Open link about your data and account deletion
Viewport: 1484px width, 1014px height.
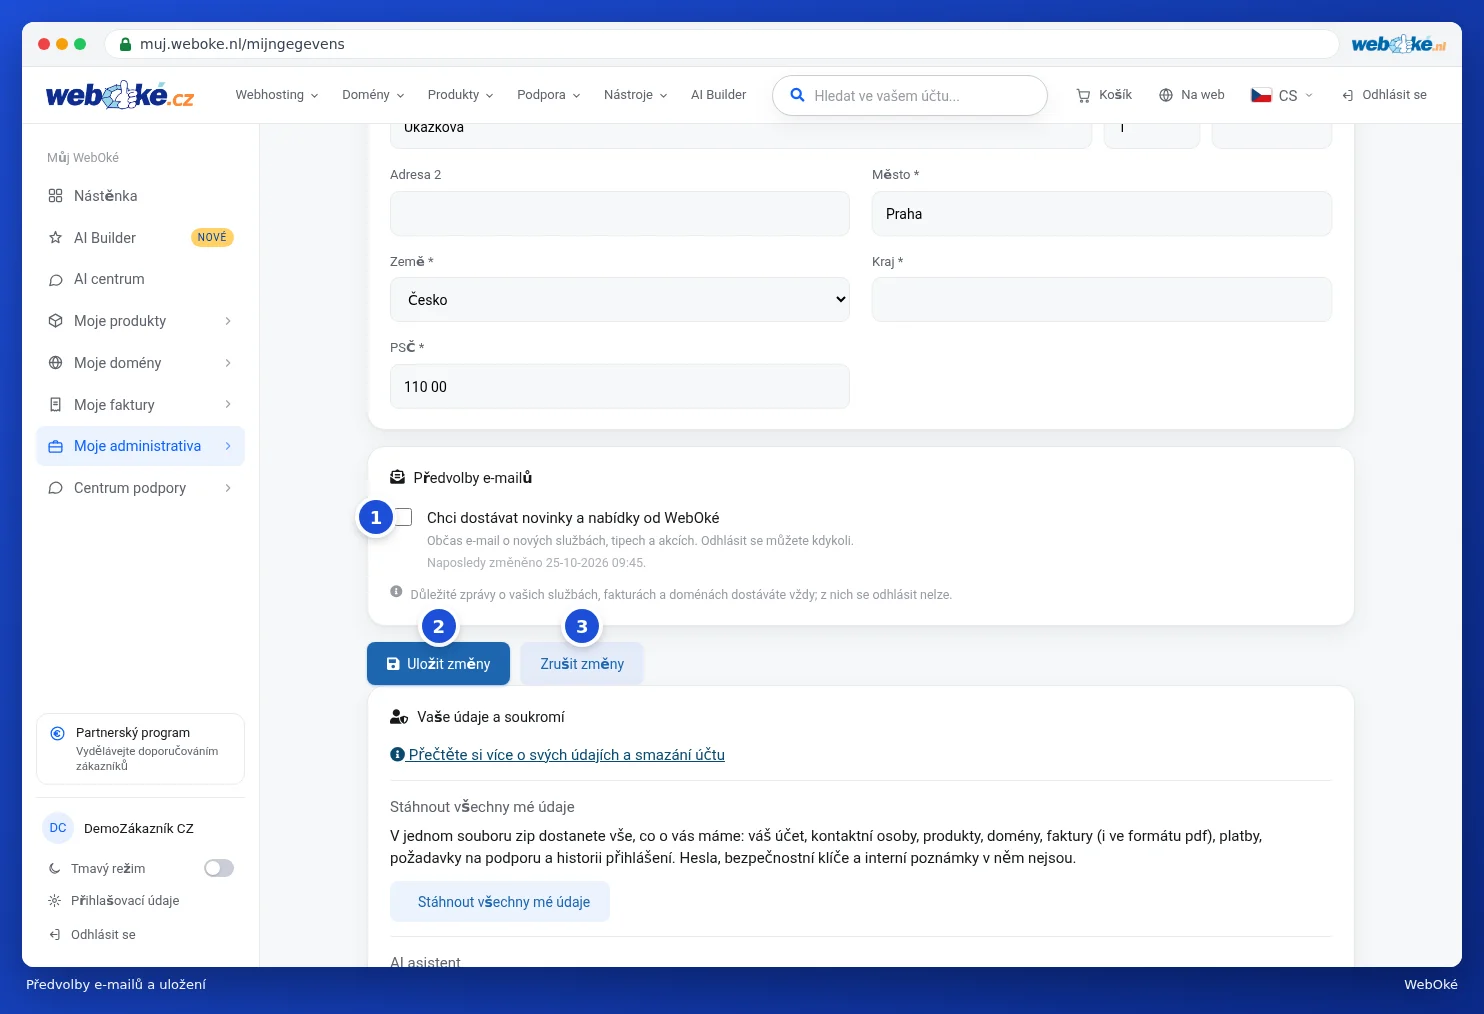[x=558, y=755]
